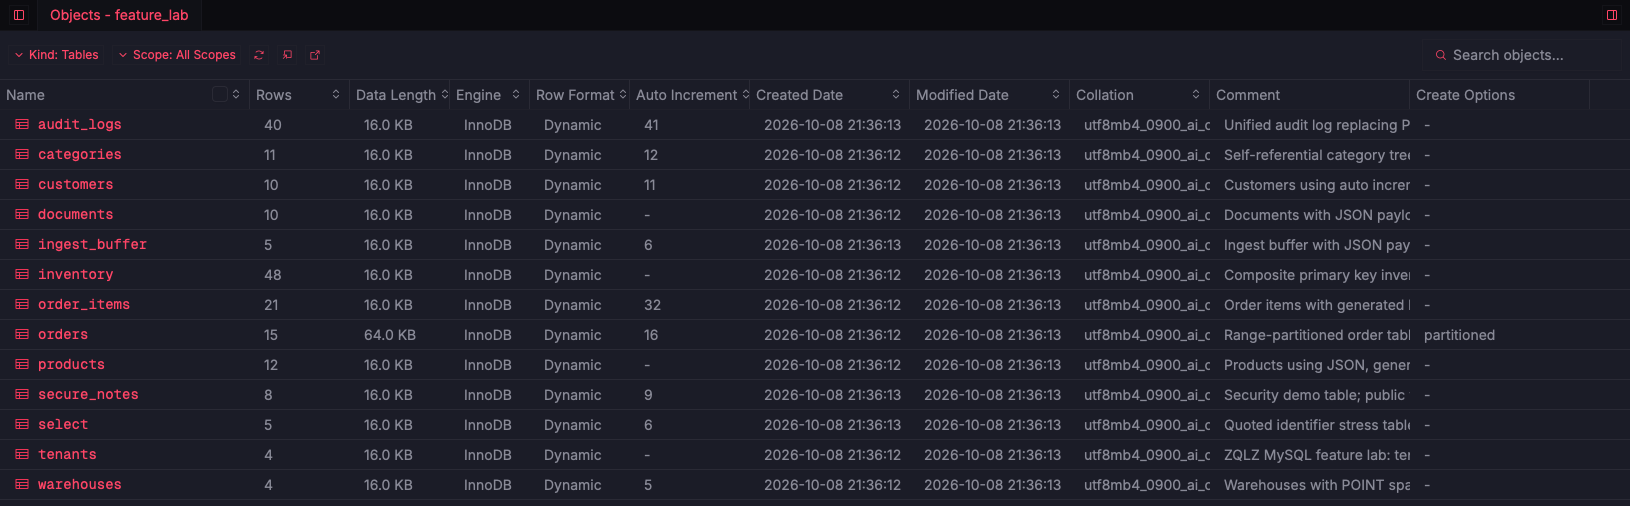1630x506 pixels.
Task: Select the Objects - feature_lab tab
Action: pyautogui.click(x=119, y=15)
